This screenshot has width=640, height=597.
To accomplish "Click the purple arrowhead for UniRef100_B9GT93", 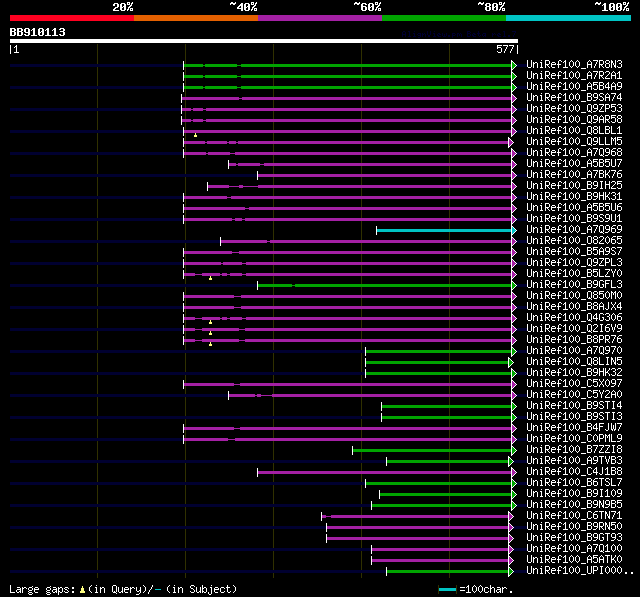I will pos(511,539).
